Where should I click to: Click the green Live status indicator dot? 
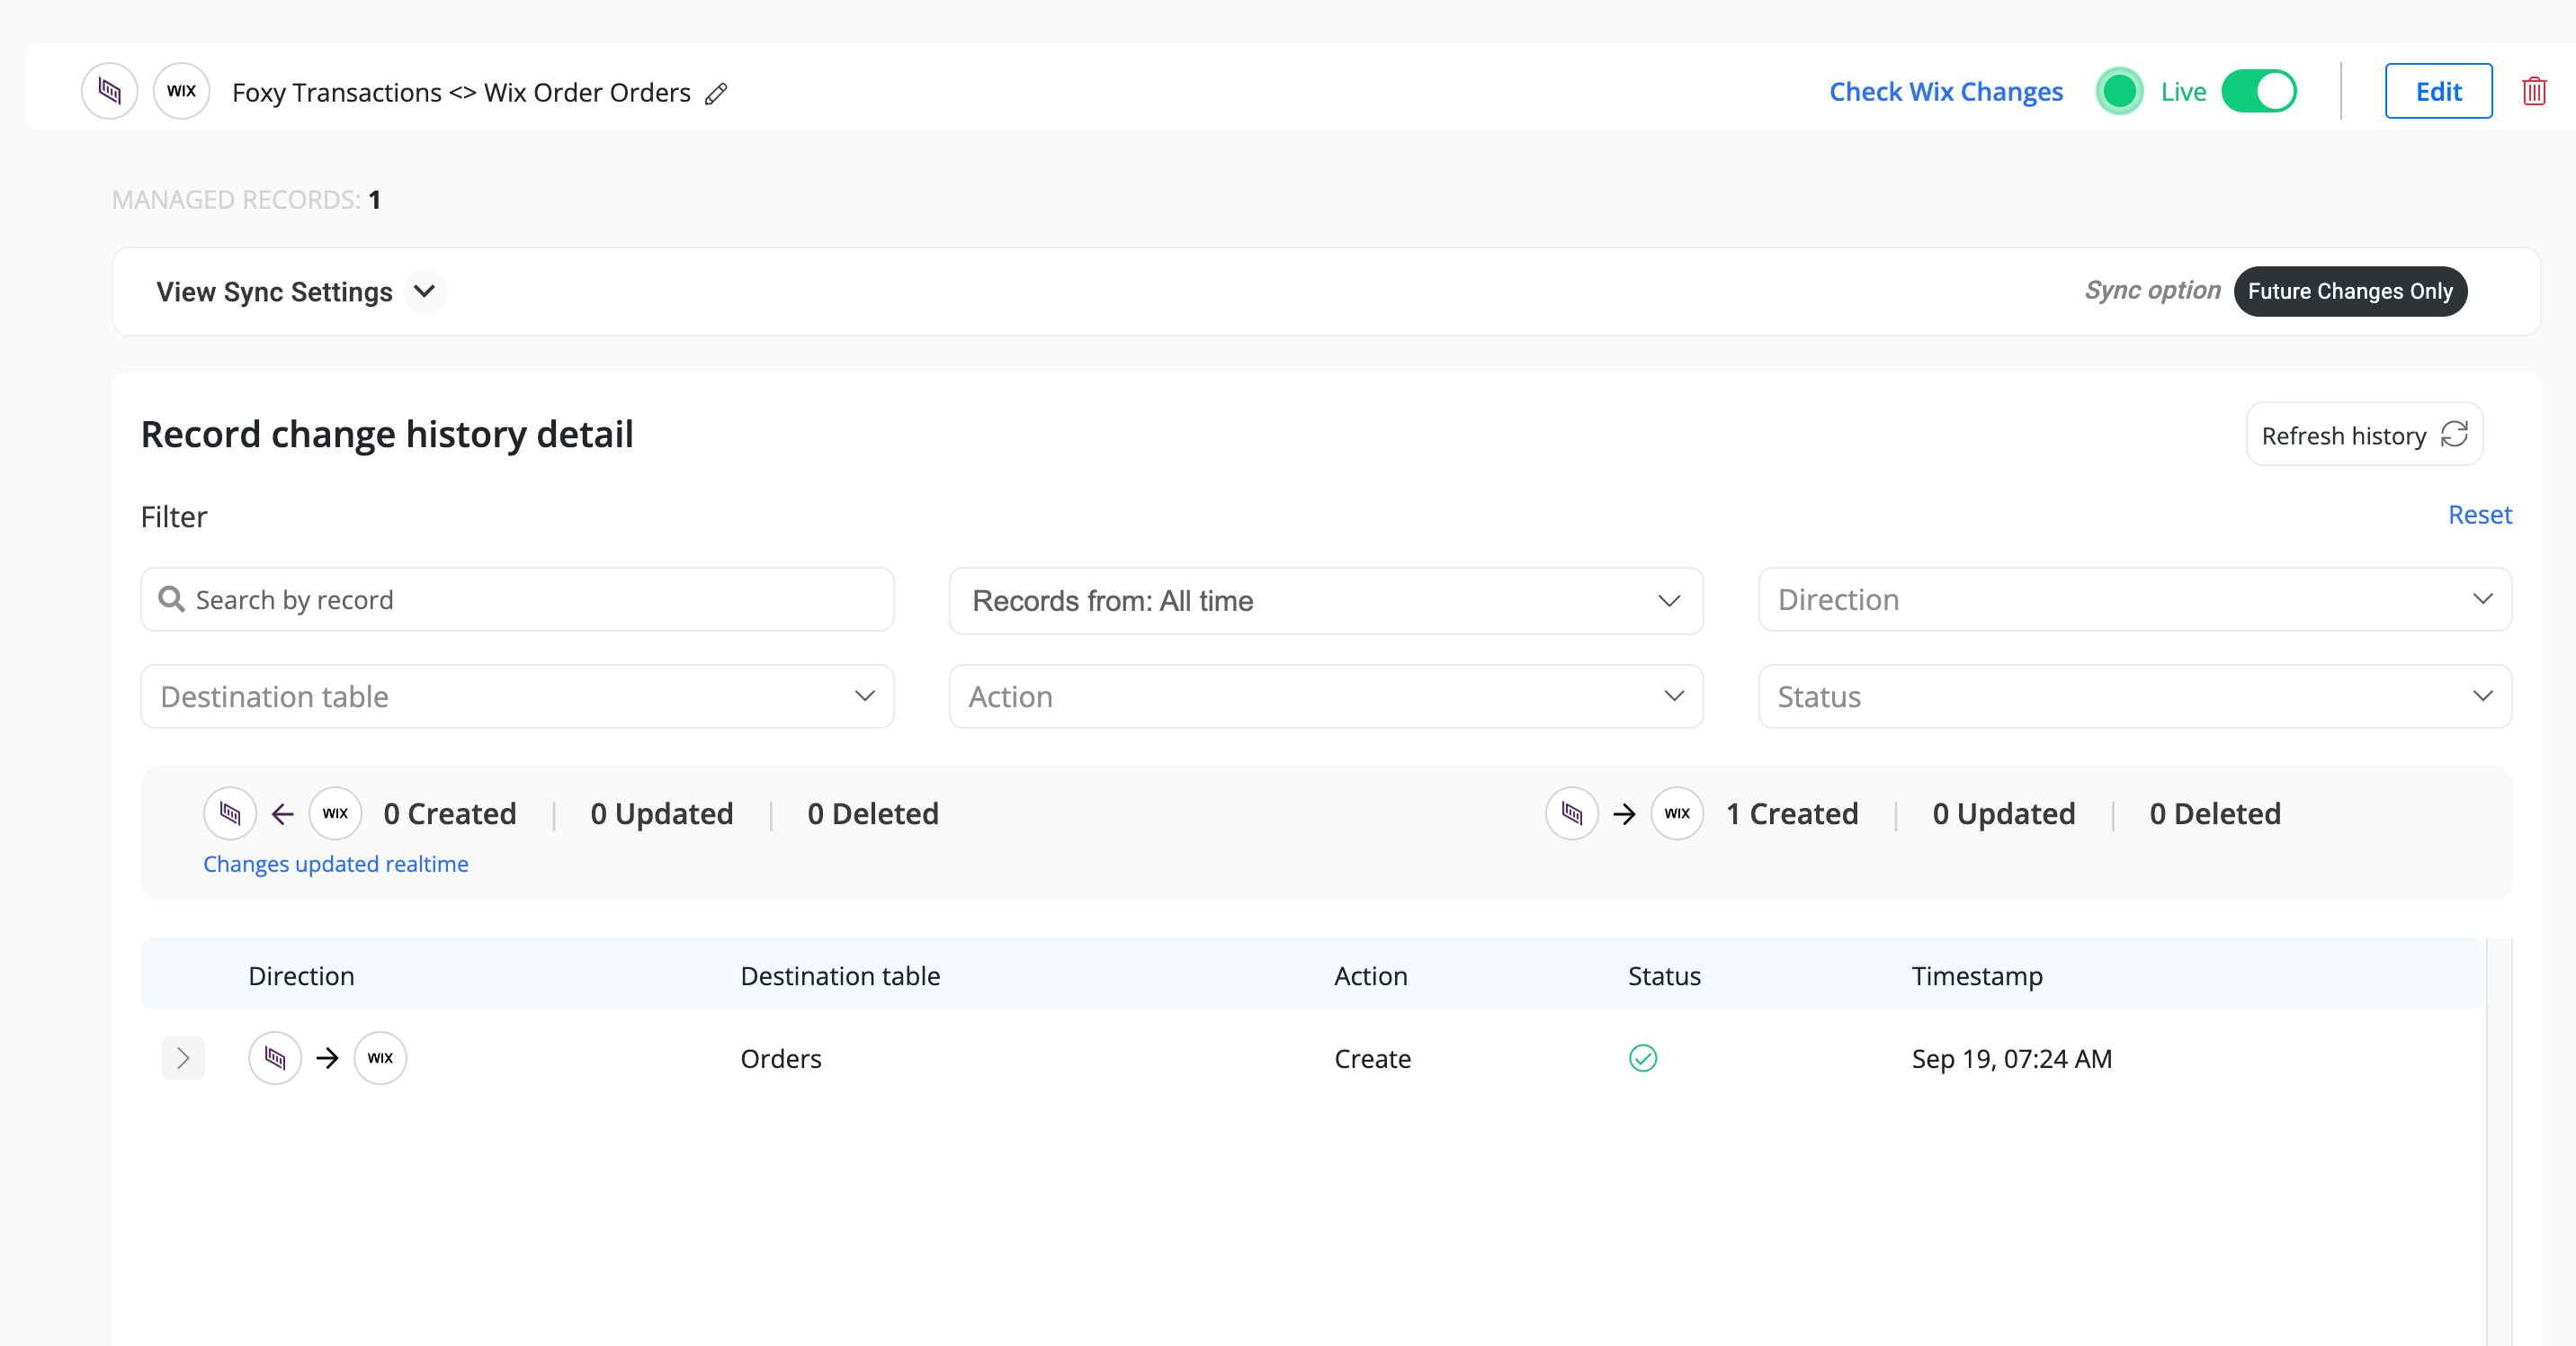[x=2118, y=91]
